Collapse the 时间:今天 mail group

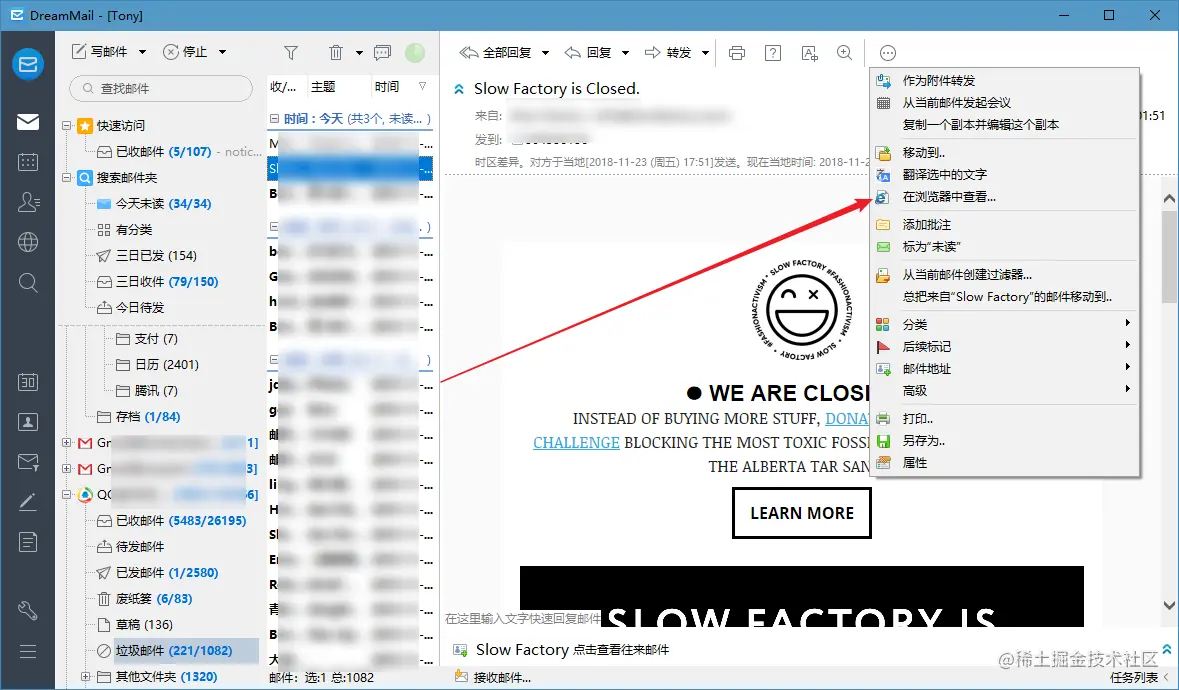274,119
